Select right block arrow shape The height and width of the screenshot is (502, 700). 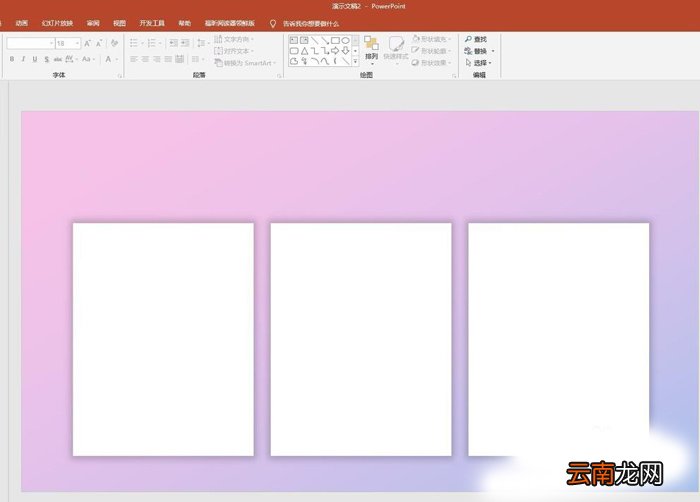coord(335,51)
